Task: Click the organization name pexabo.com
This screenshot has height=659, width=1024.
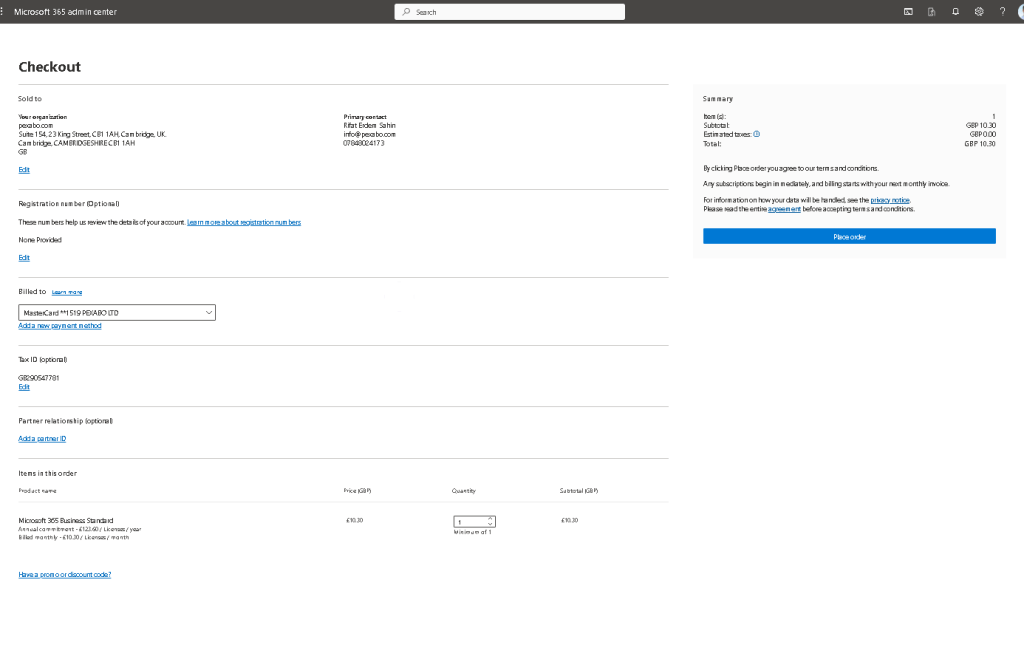Action: pyautogui.click(x=35, y=125)
